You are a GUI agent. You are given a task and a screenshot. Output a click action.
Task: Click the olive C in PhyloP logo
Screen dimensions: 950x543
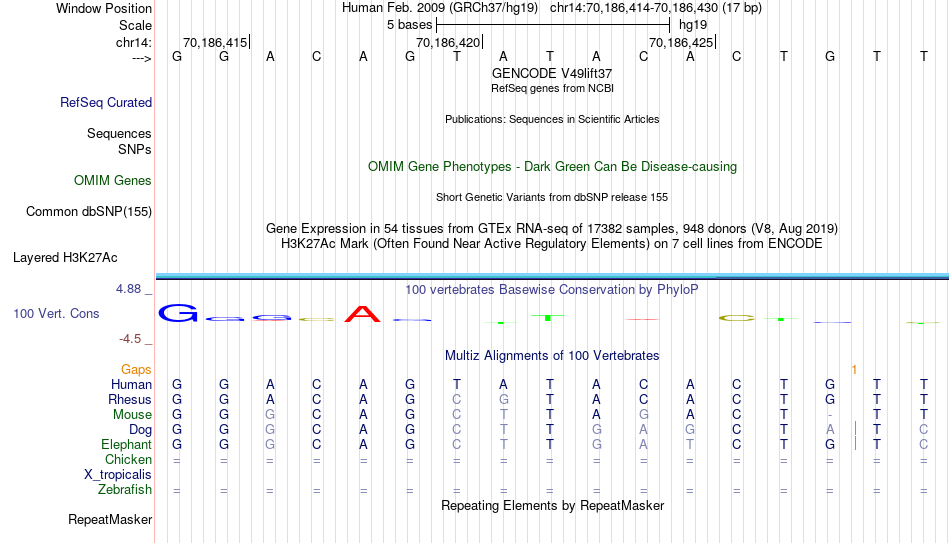[x=736, y=318]
